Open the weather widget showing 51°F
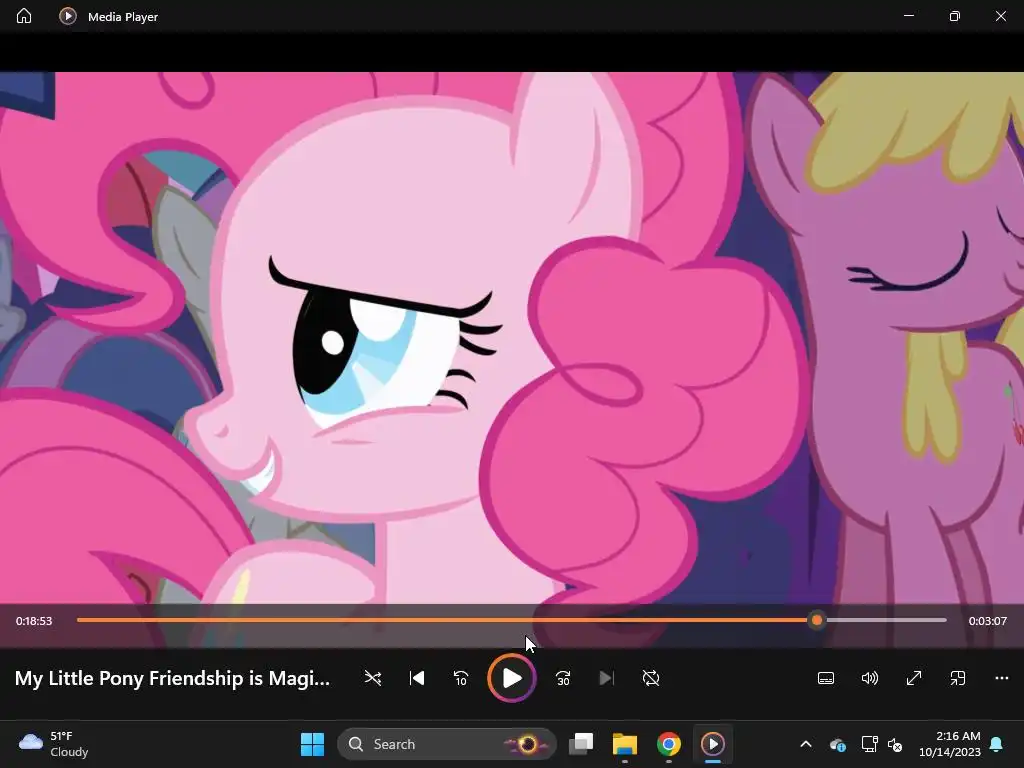The image size is (1024, 768). coord(54,744)
